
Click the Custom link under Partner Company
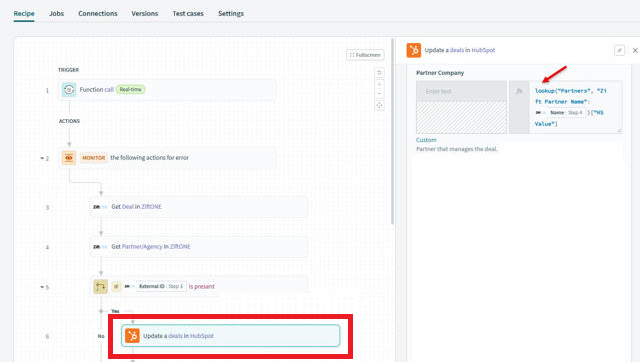tap(426, 140)
